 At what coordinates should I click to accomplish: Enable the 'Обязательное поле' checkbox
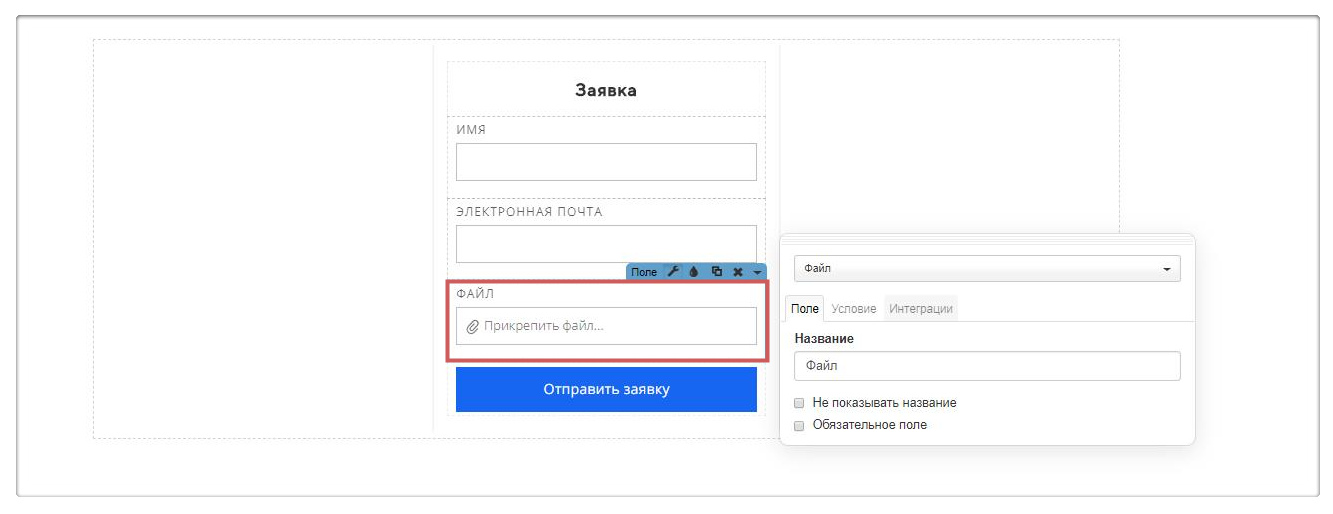799,425
